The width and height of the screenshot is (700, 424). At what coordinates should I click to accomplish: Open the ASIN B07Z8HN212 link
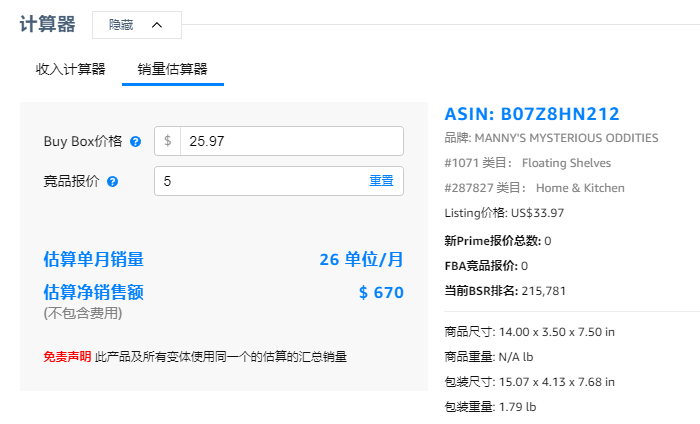pyautogui.click(x=532, y=114)
